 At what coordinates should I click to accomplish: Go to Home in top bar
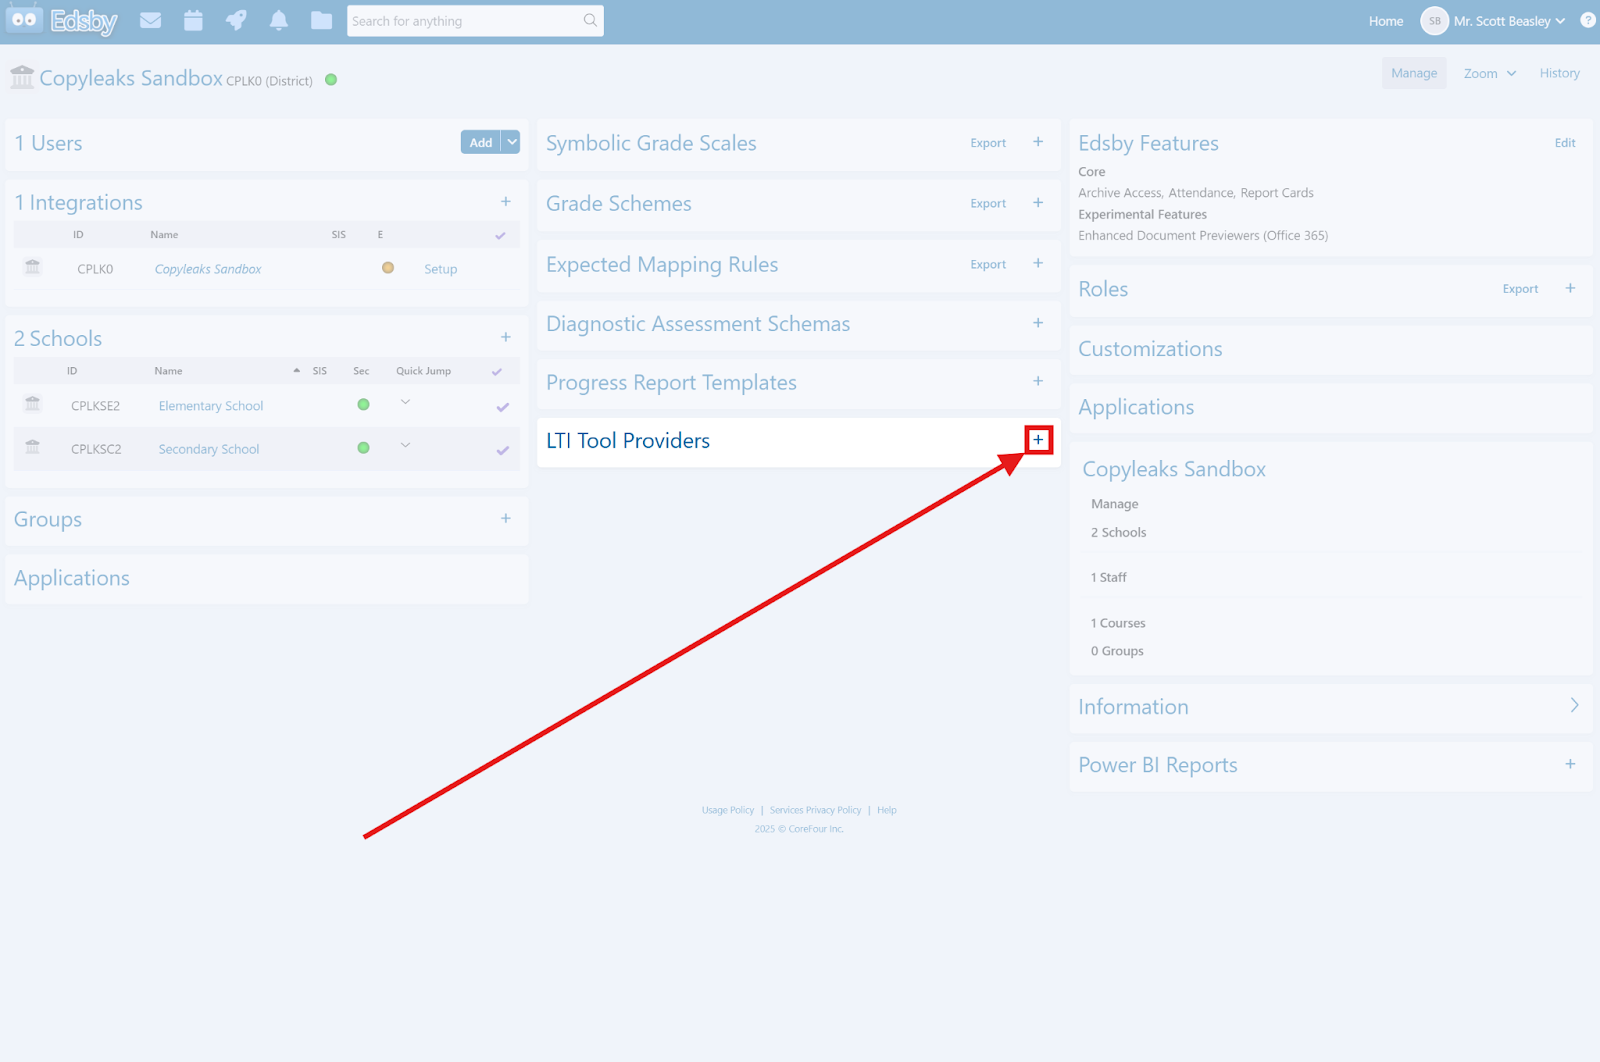[1386, 21]
